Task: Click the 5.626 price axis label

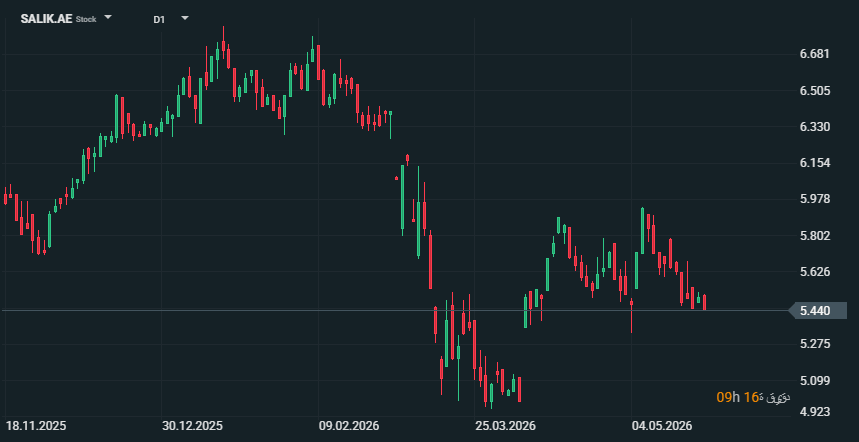Action: click(x=815, y=272)
